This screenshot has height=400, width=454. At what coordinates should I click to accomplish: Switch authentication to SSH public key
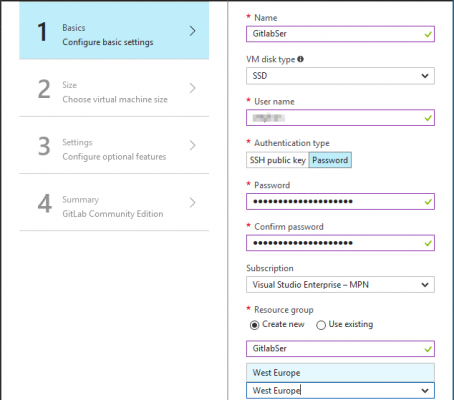point(277,160)
